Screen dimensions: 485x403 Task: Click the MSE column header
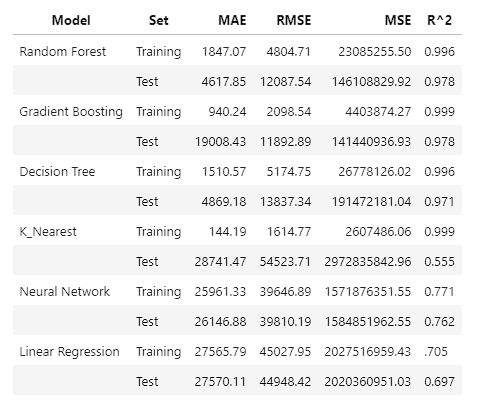[x=398, y=20]
